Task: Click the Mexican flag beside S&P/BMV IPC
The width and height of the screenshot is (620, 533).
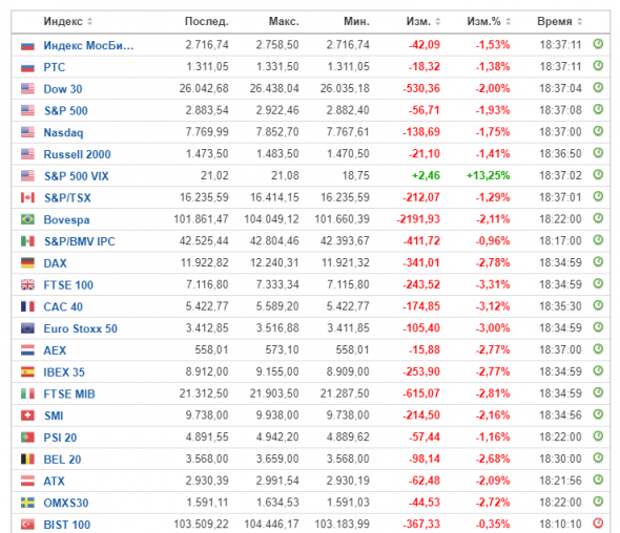Action: tap(28, 241)
